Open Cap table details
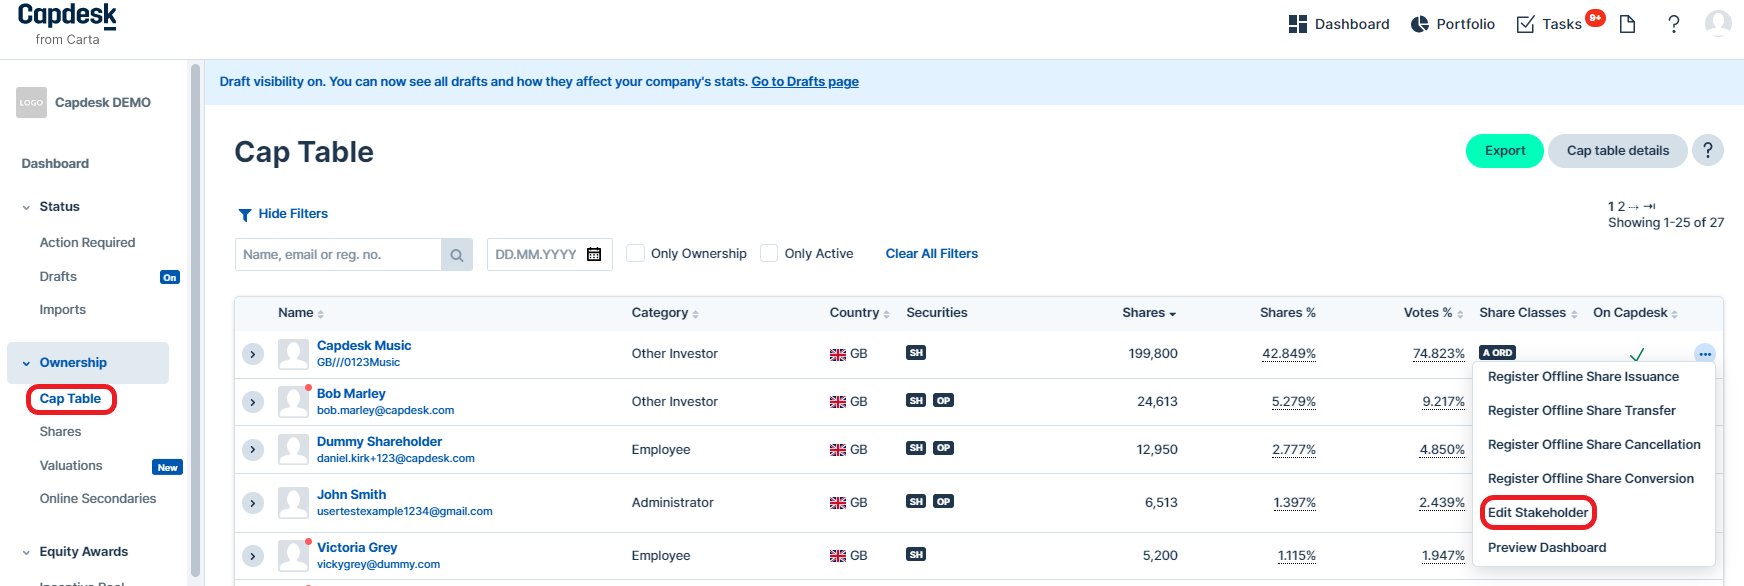This screenshot has height=586, width=1744. pos(1618,151)
